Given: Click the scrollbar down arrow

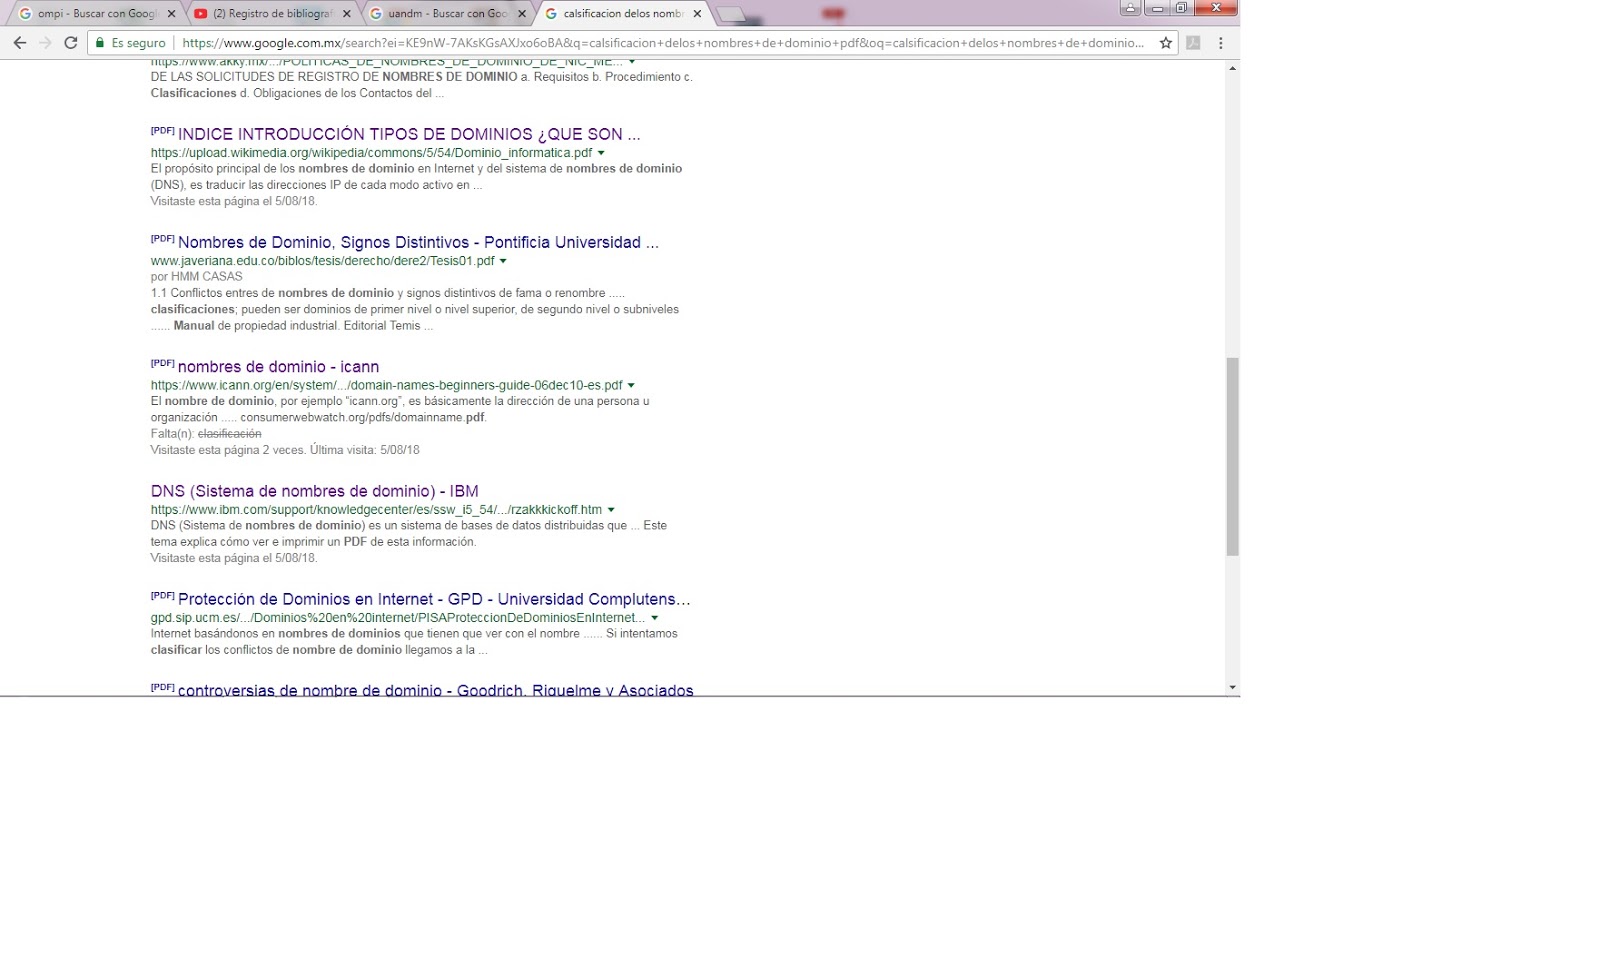Looking at the screenshot, I should pos(1232,688).
